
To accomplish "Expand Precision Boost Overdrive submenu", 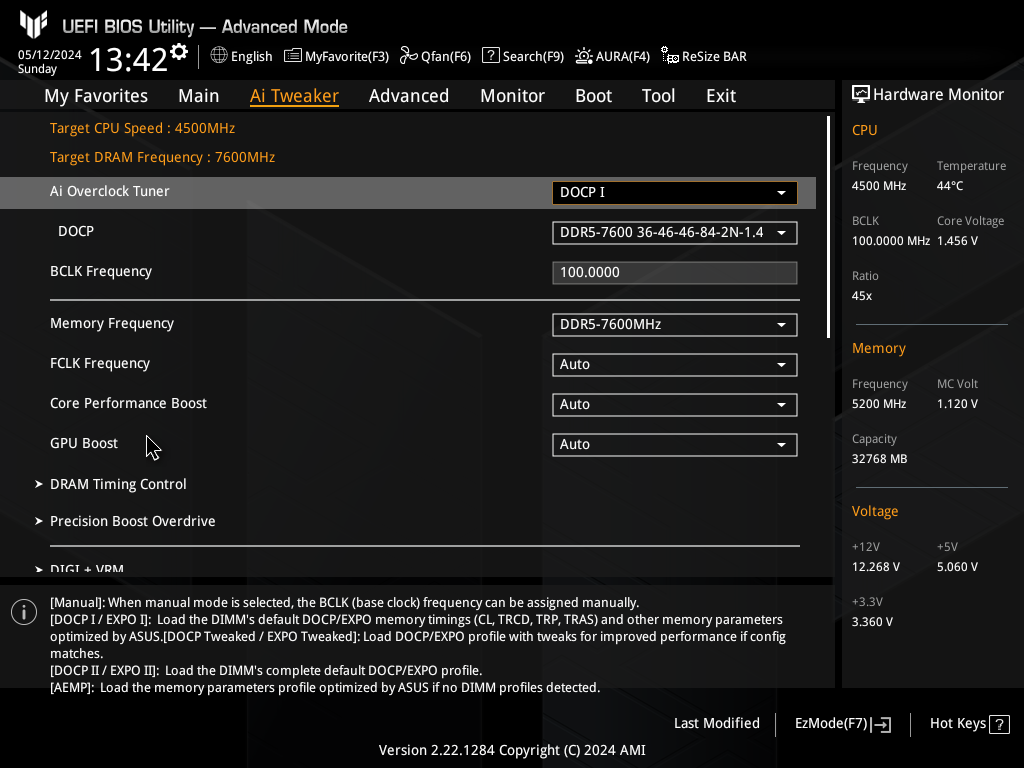I will (125, 521).
